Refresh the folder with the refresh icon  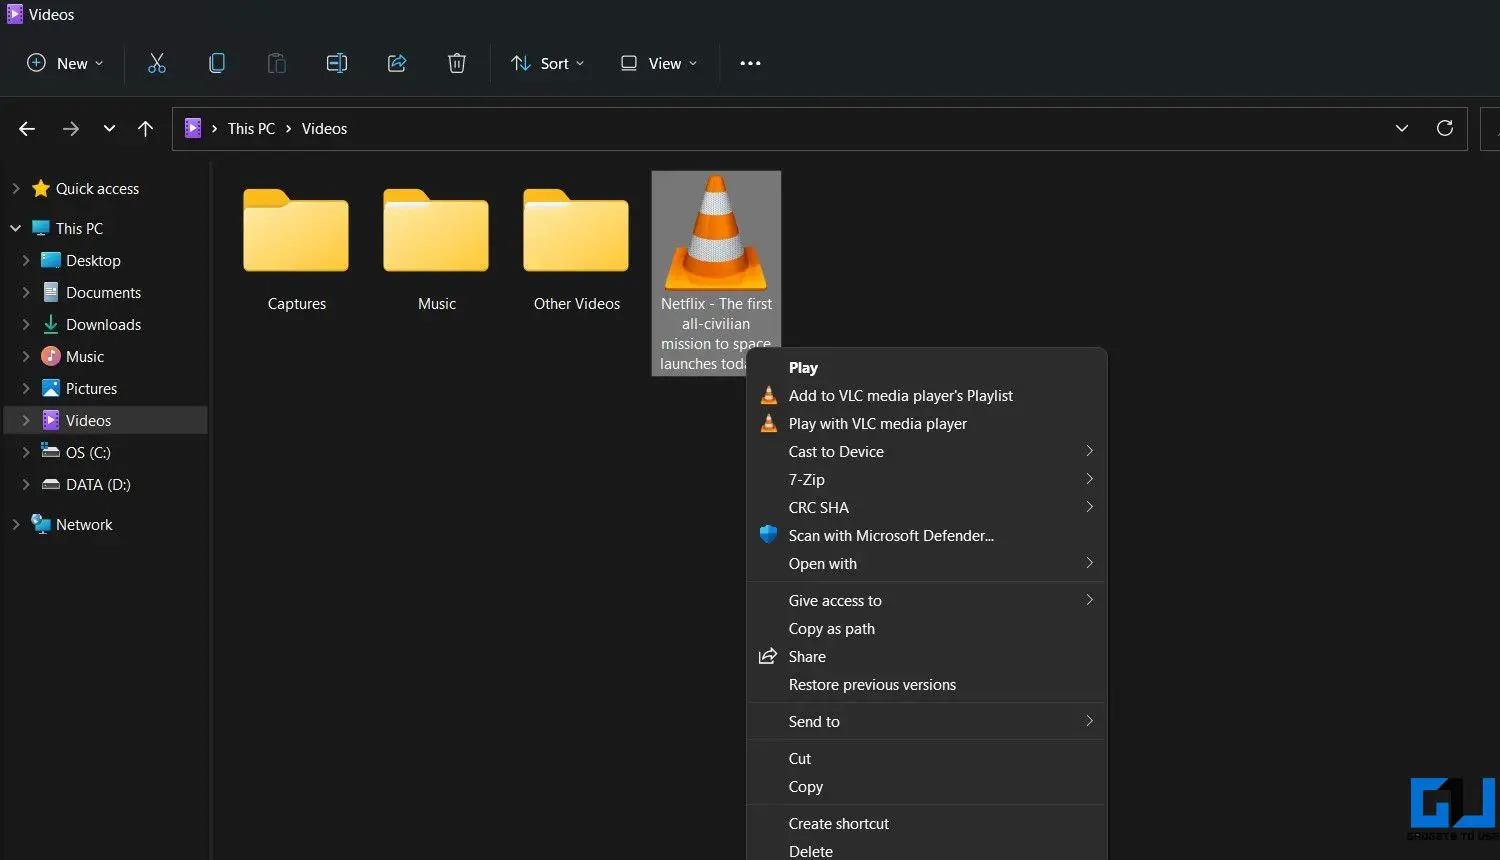1445,128
